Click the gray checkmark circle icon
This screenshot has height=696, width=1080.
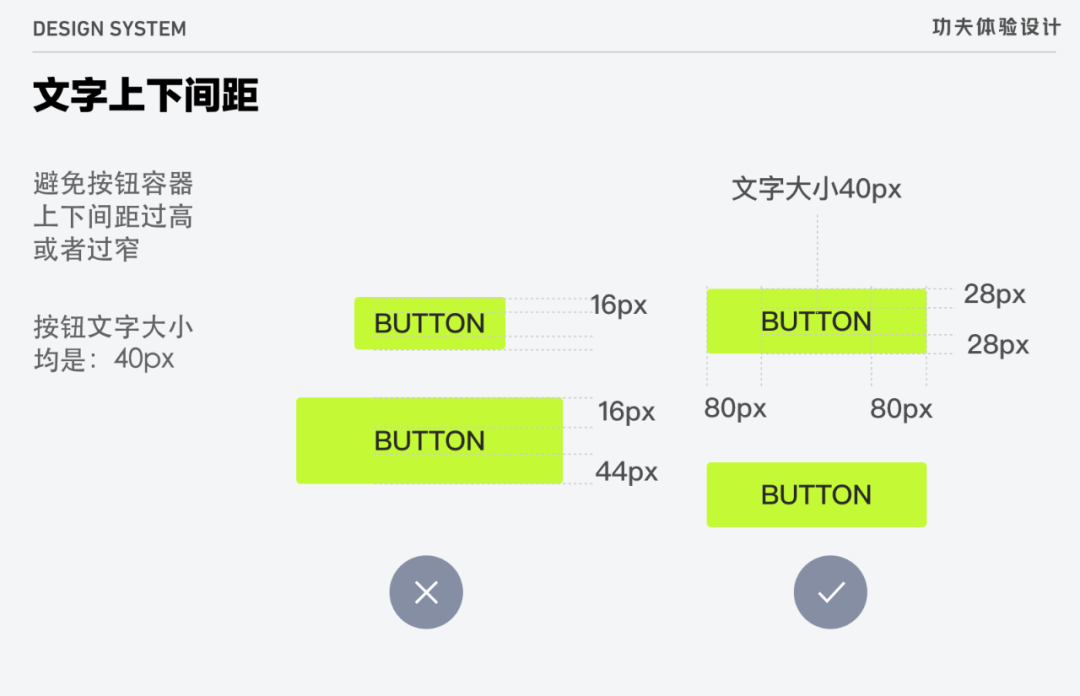click(830, 592)
